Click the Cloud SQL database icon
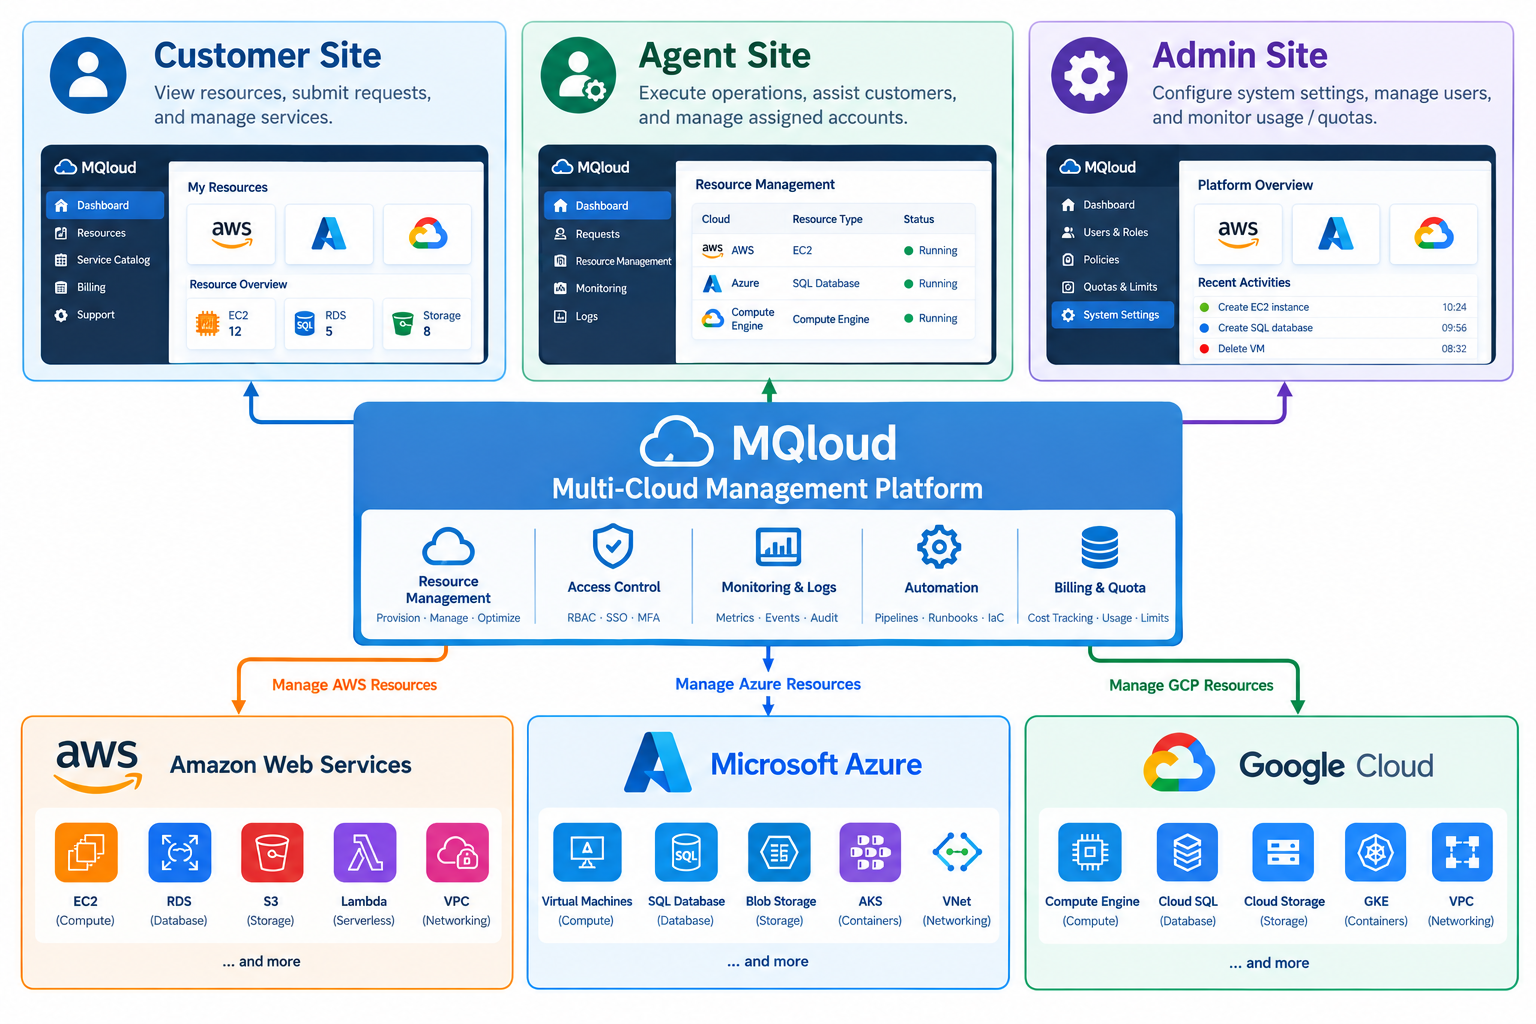This screenshot has height=1024, width=1536. (1187, 853)
